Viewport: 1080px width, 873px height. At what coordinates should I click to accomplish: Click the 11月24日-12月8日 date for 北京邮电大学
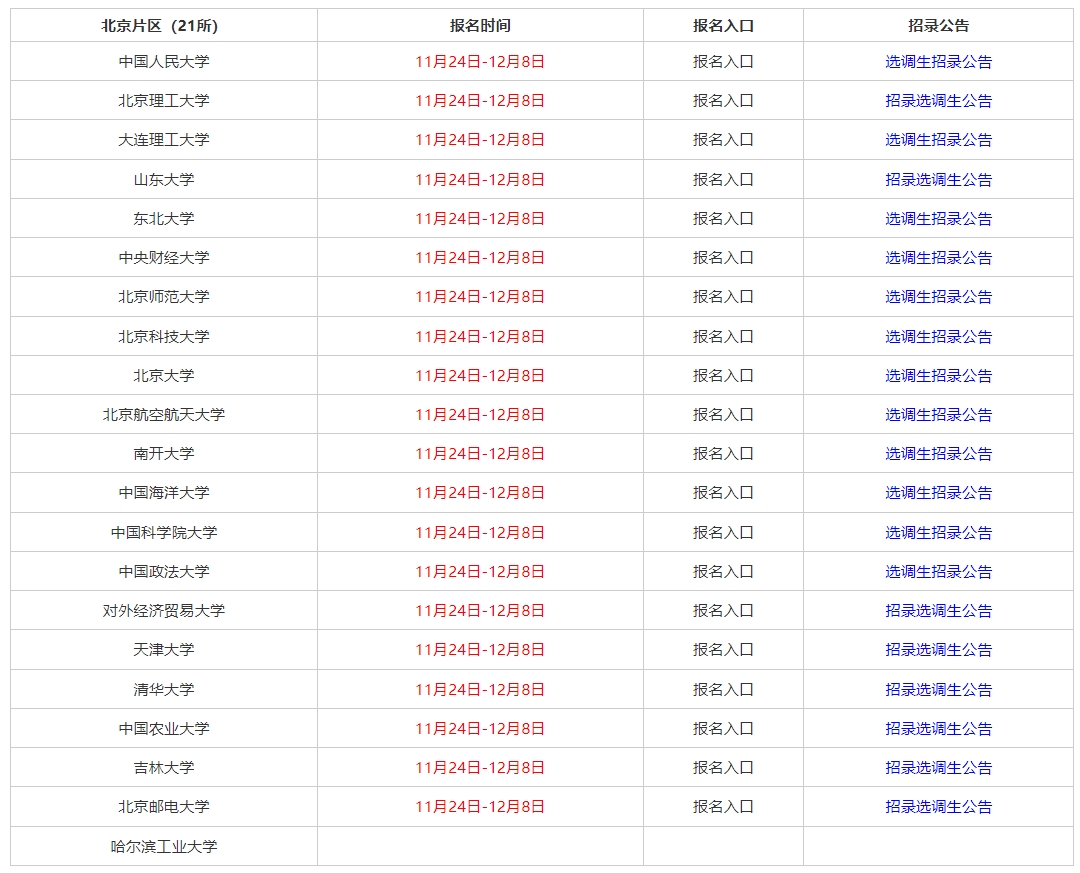480,807
